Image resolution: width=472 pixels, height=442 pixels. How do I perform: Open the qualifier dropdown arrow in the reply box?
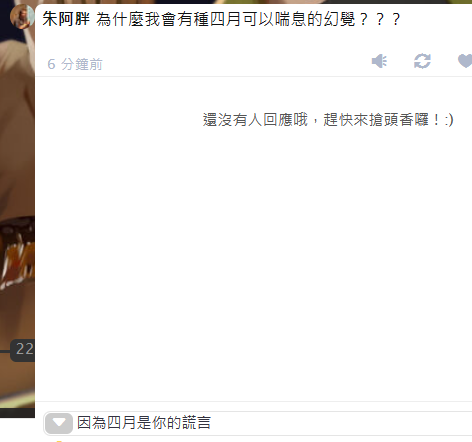click(59, 423)
